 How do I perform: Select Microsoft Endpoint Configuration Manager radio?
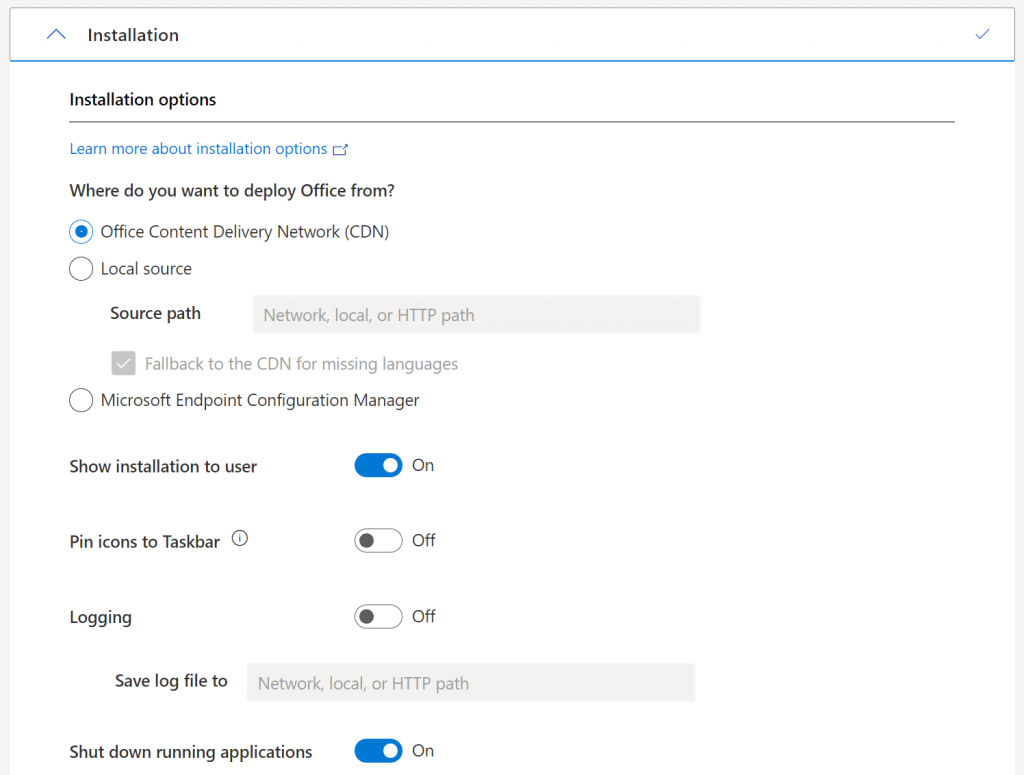pos(81,400)
